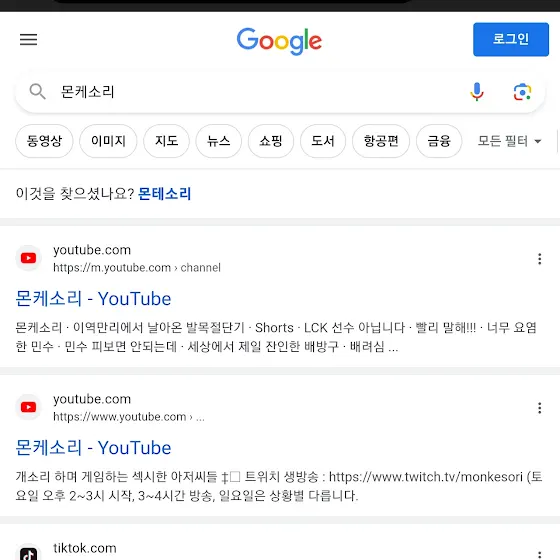Follow the suggested 몬테소리 correction link

tap(165, 194)
